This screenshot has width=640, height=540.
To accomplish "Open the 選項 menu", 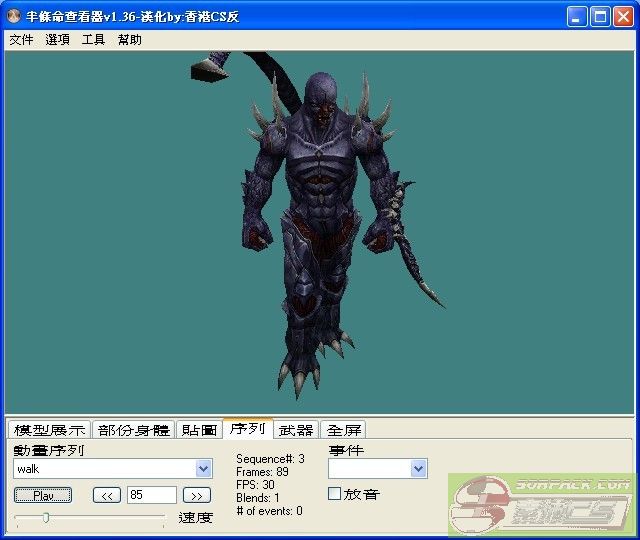I will pos(57,40).
